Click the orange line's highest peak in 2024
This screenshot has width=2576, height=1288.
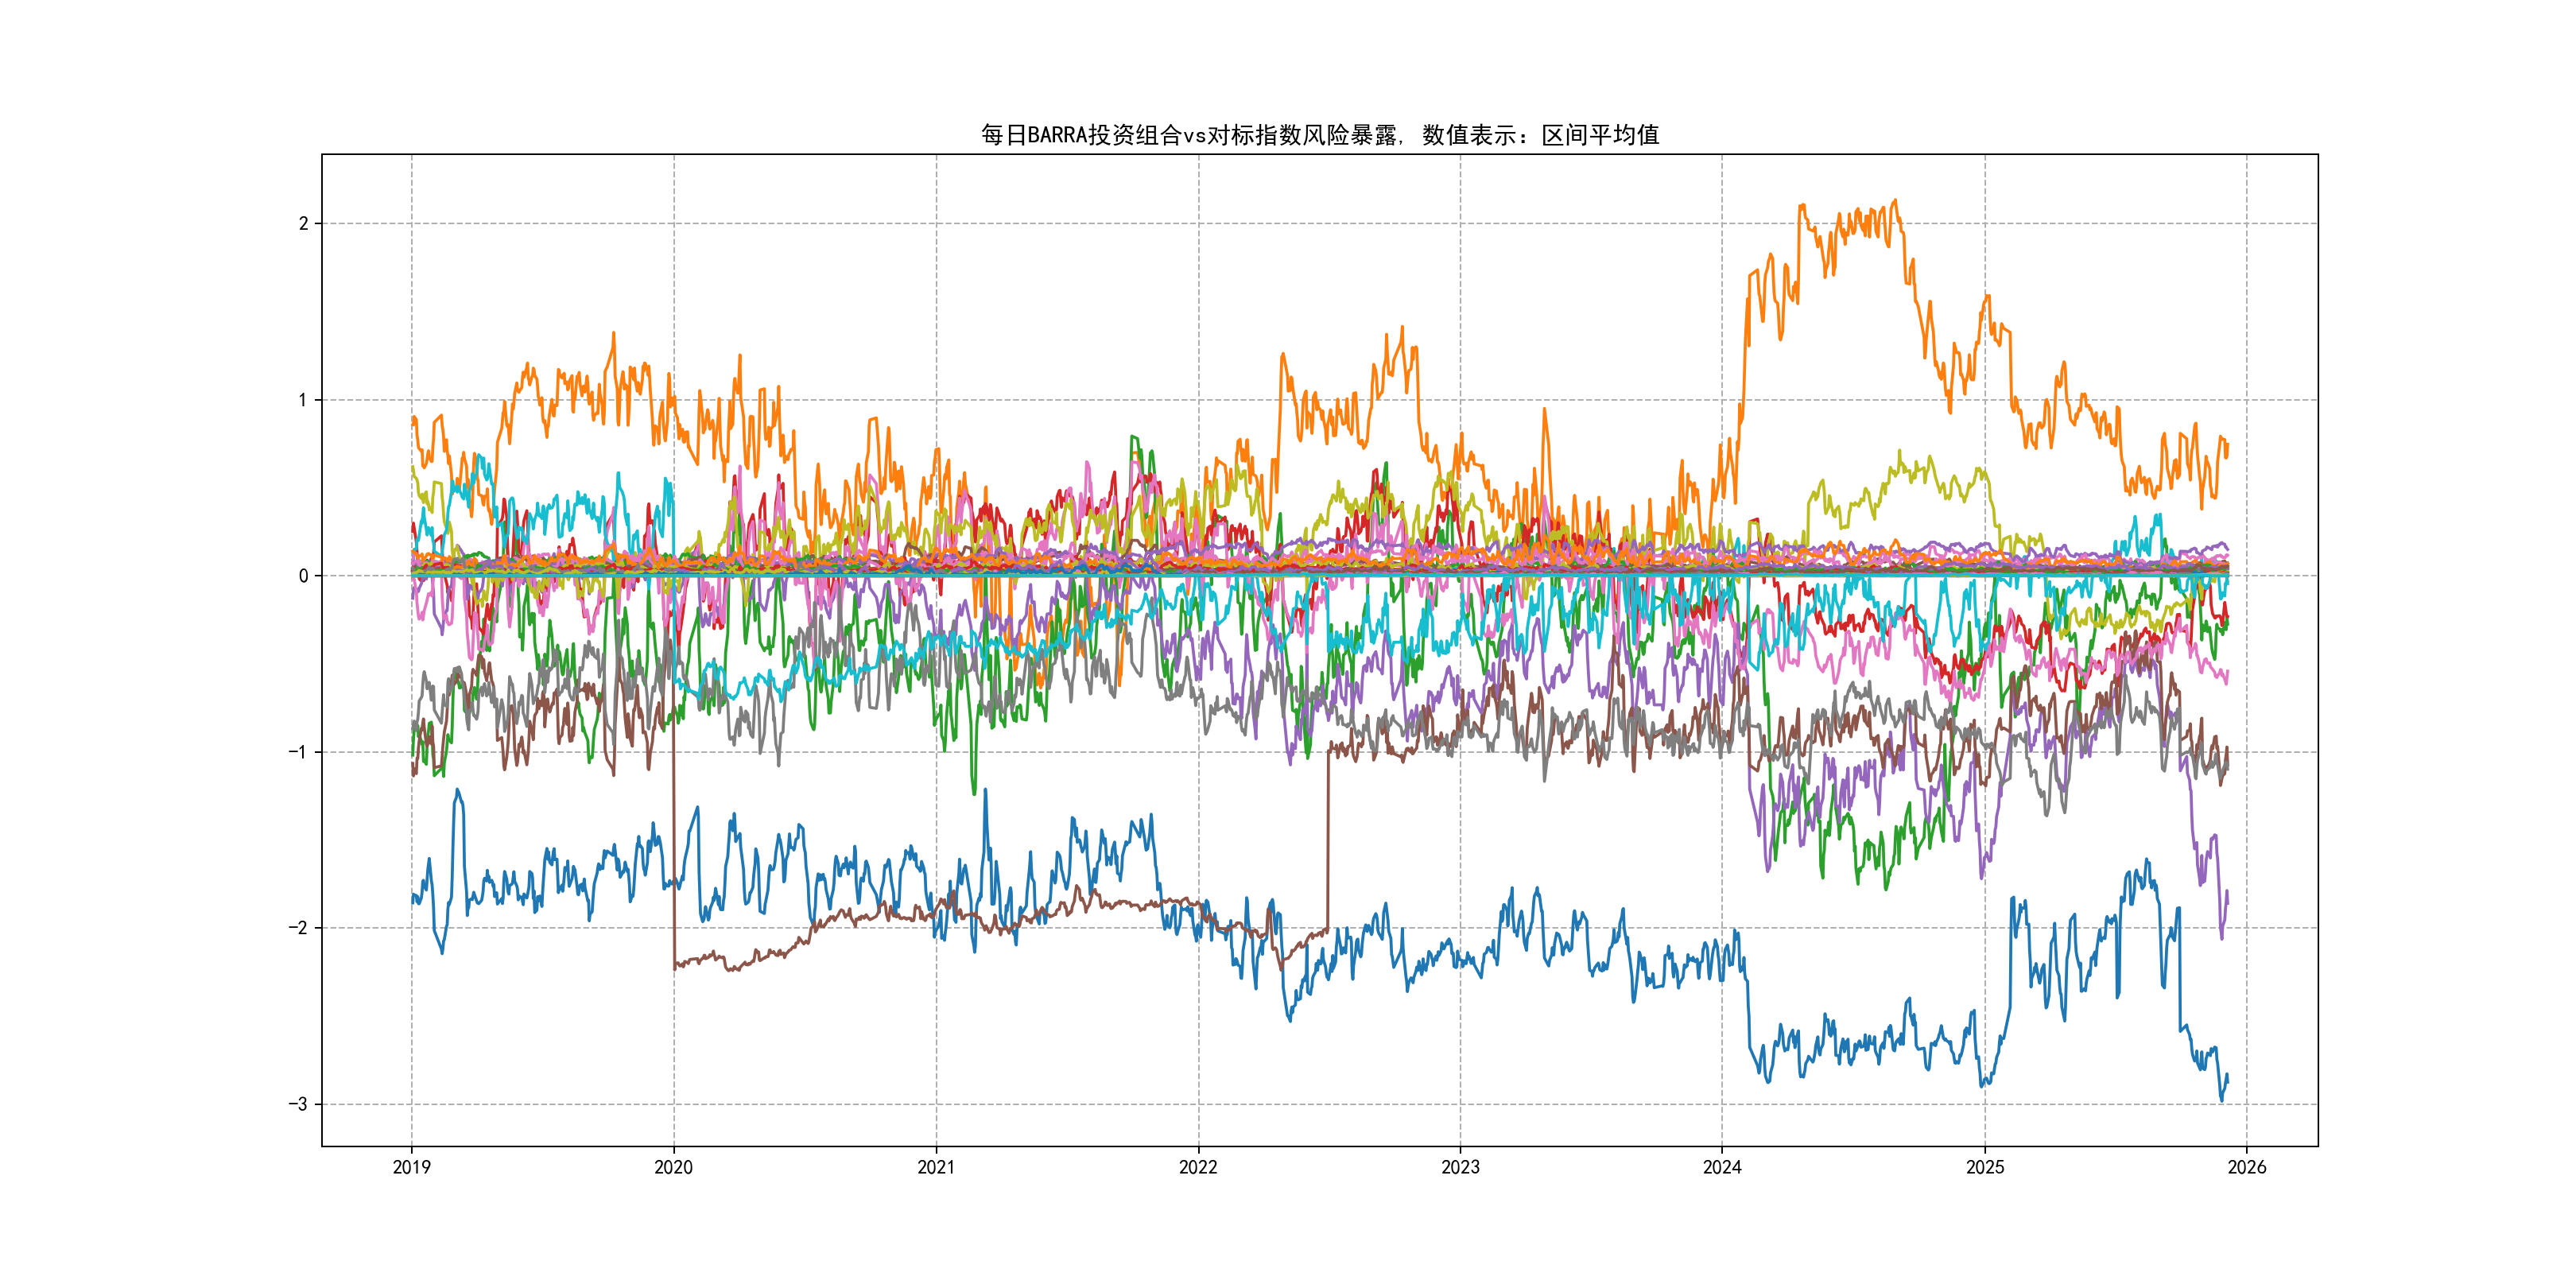pos(1895,201)
